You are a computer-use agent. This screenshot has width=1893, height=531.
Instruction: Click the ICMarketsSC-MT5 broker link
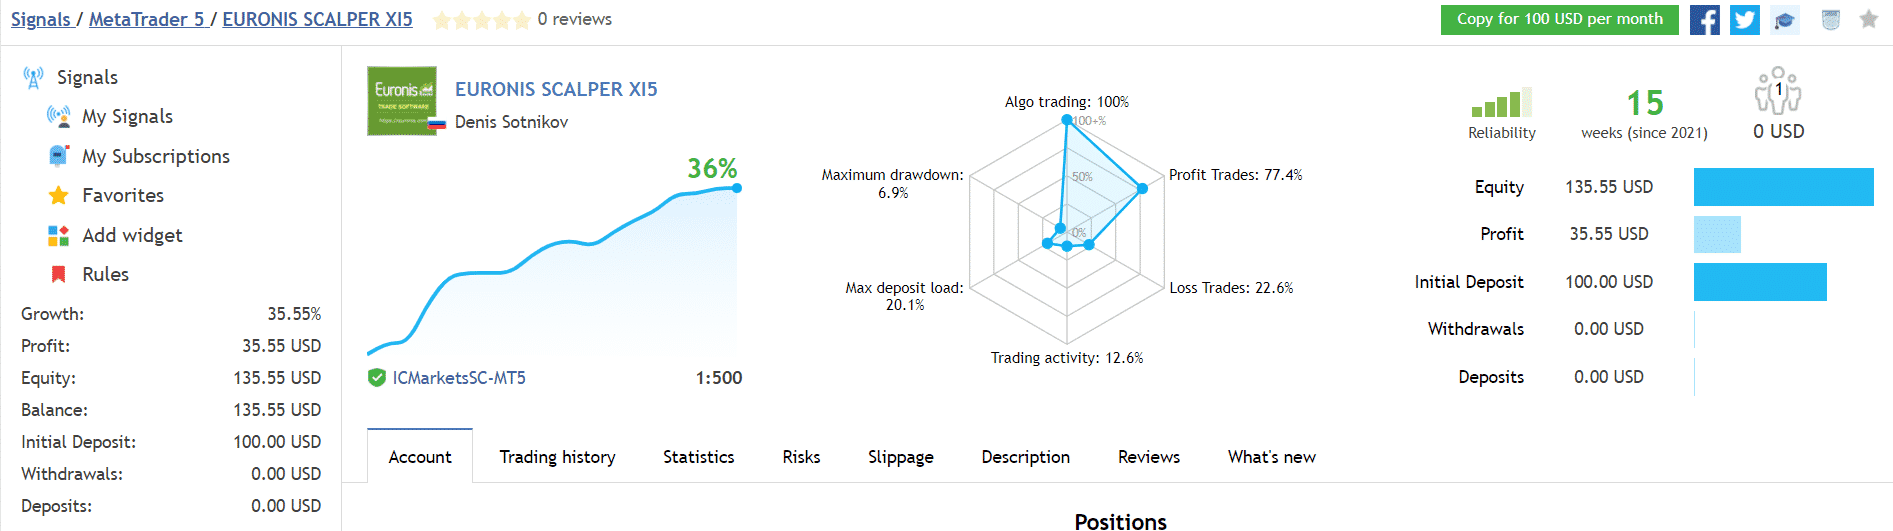pos(459,378)
